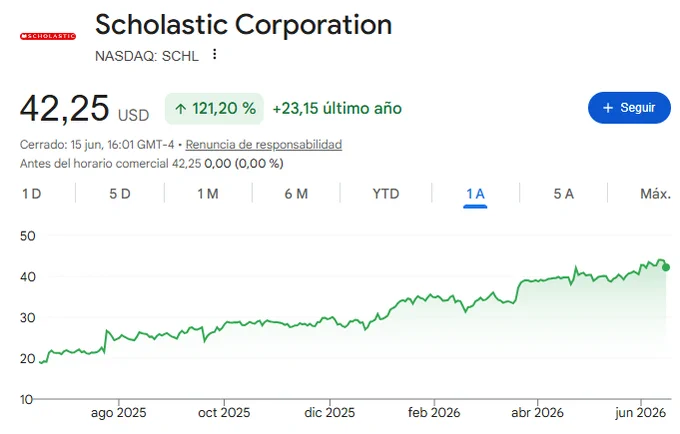The width and height of the screenshot is (680, 434).
Task: Select the active 1 A tab
Action: click(x=475, y=194)
